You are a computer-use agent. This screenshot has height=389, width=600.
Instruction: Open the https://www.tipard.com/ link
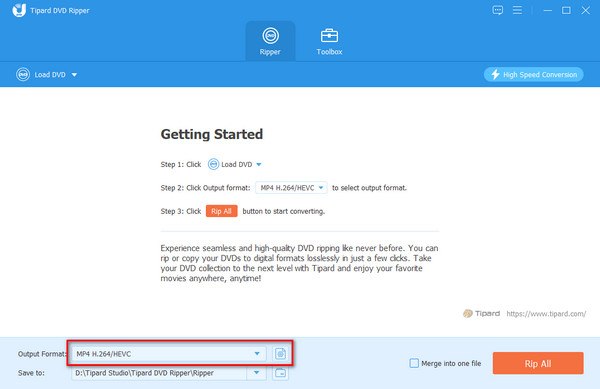546,314
